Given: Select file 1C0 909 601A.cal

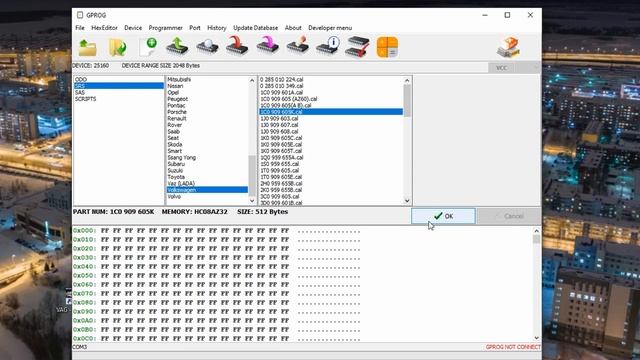Looking at the screenshot, I should tap(331, 92).
